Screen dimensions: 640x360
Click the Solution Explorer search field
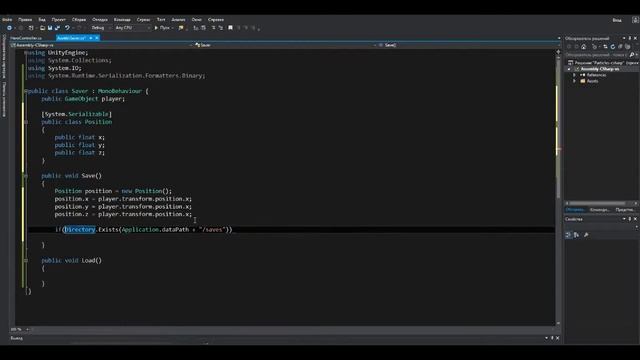(596, 55)
